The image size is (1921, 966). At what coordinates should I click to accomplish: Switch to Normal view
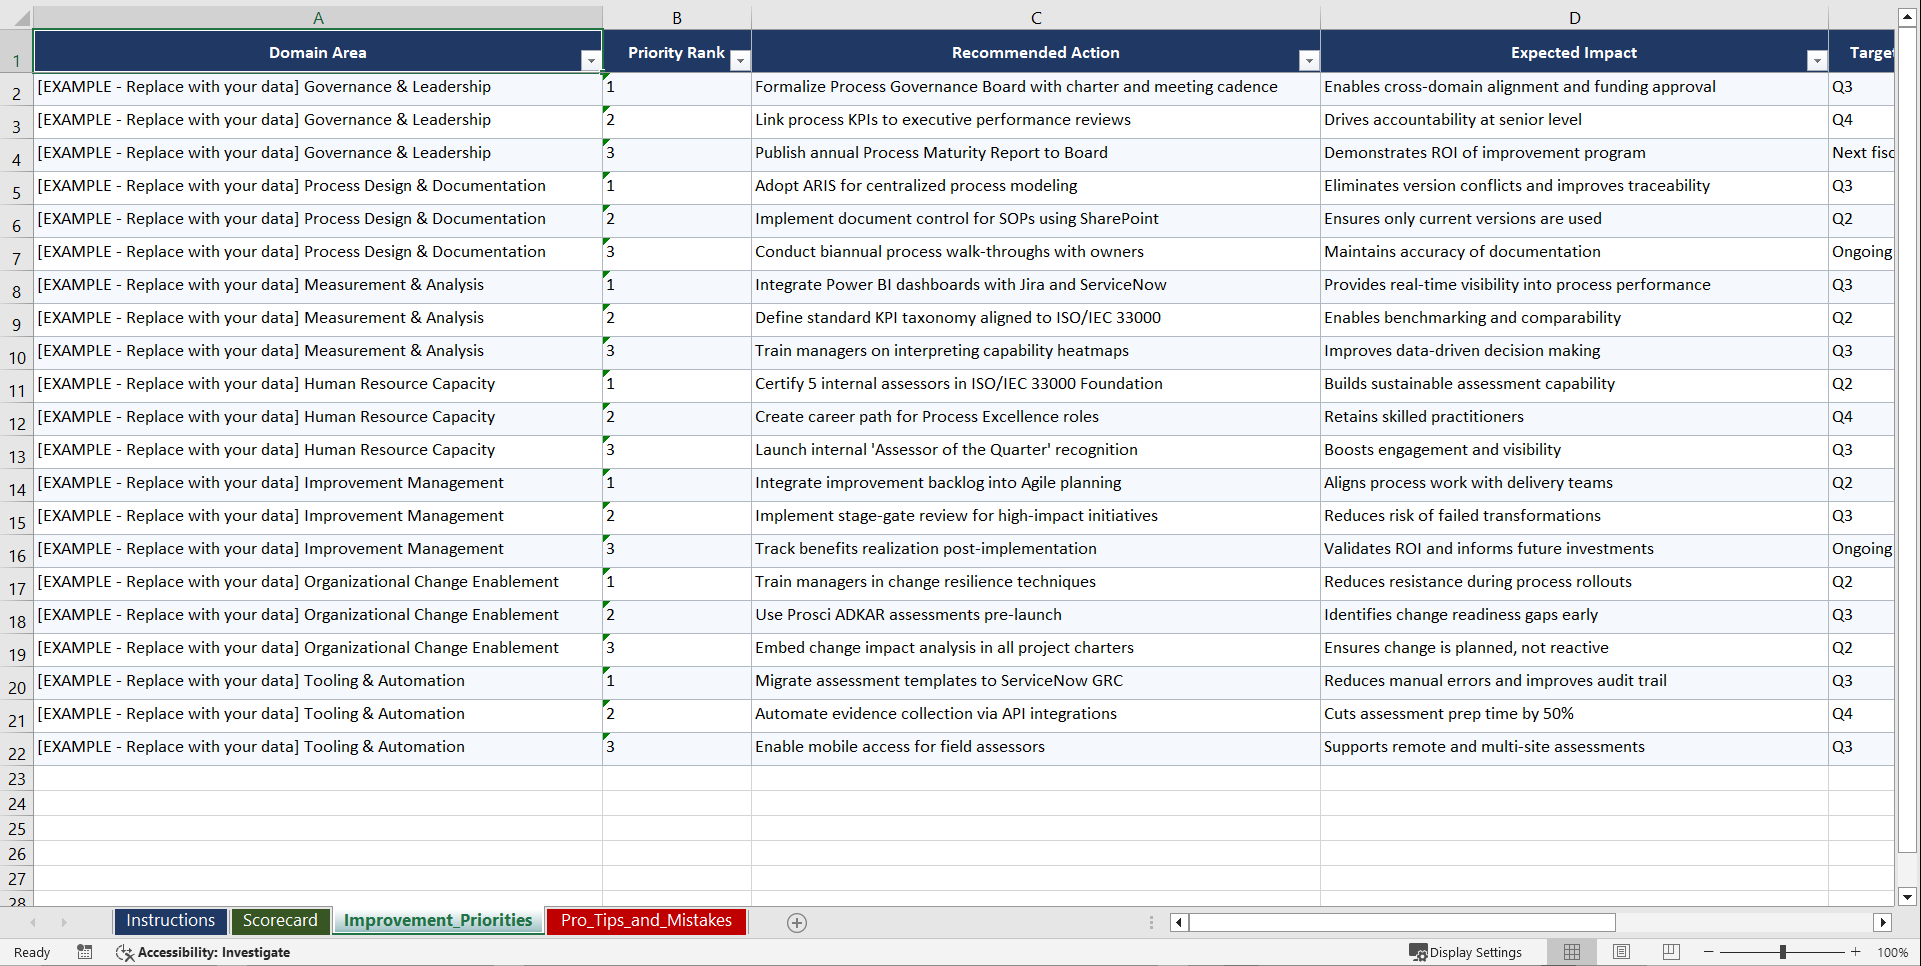[x=1571, y=952]
